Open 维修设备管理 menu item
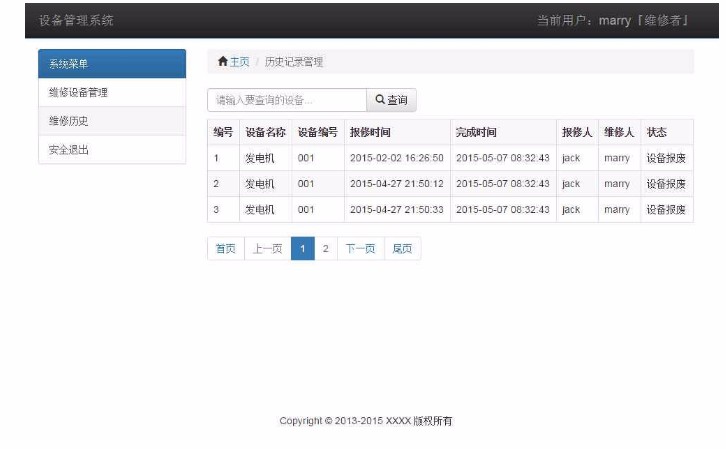Screen dimensions: 726x449 pyautogui.click(x=112, y=93)
